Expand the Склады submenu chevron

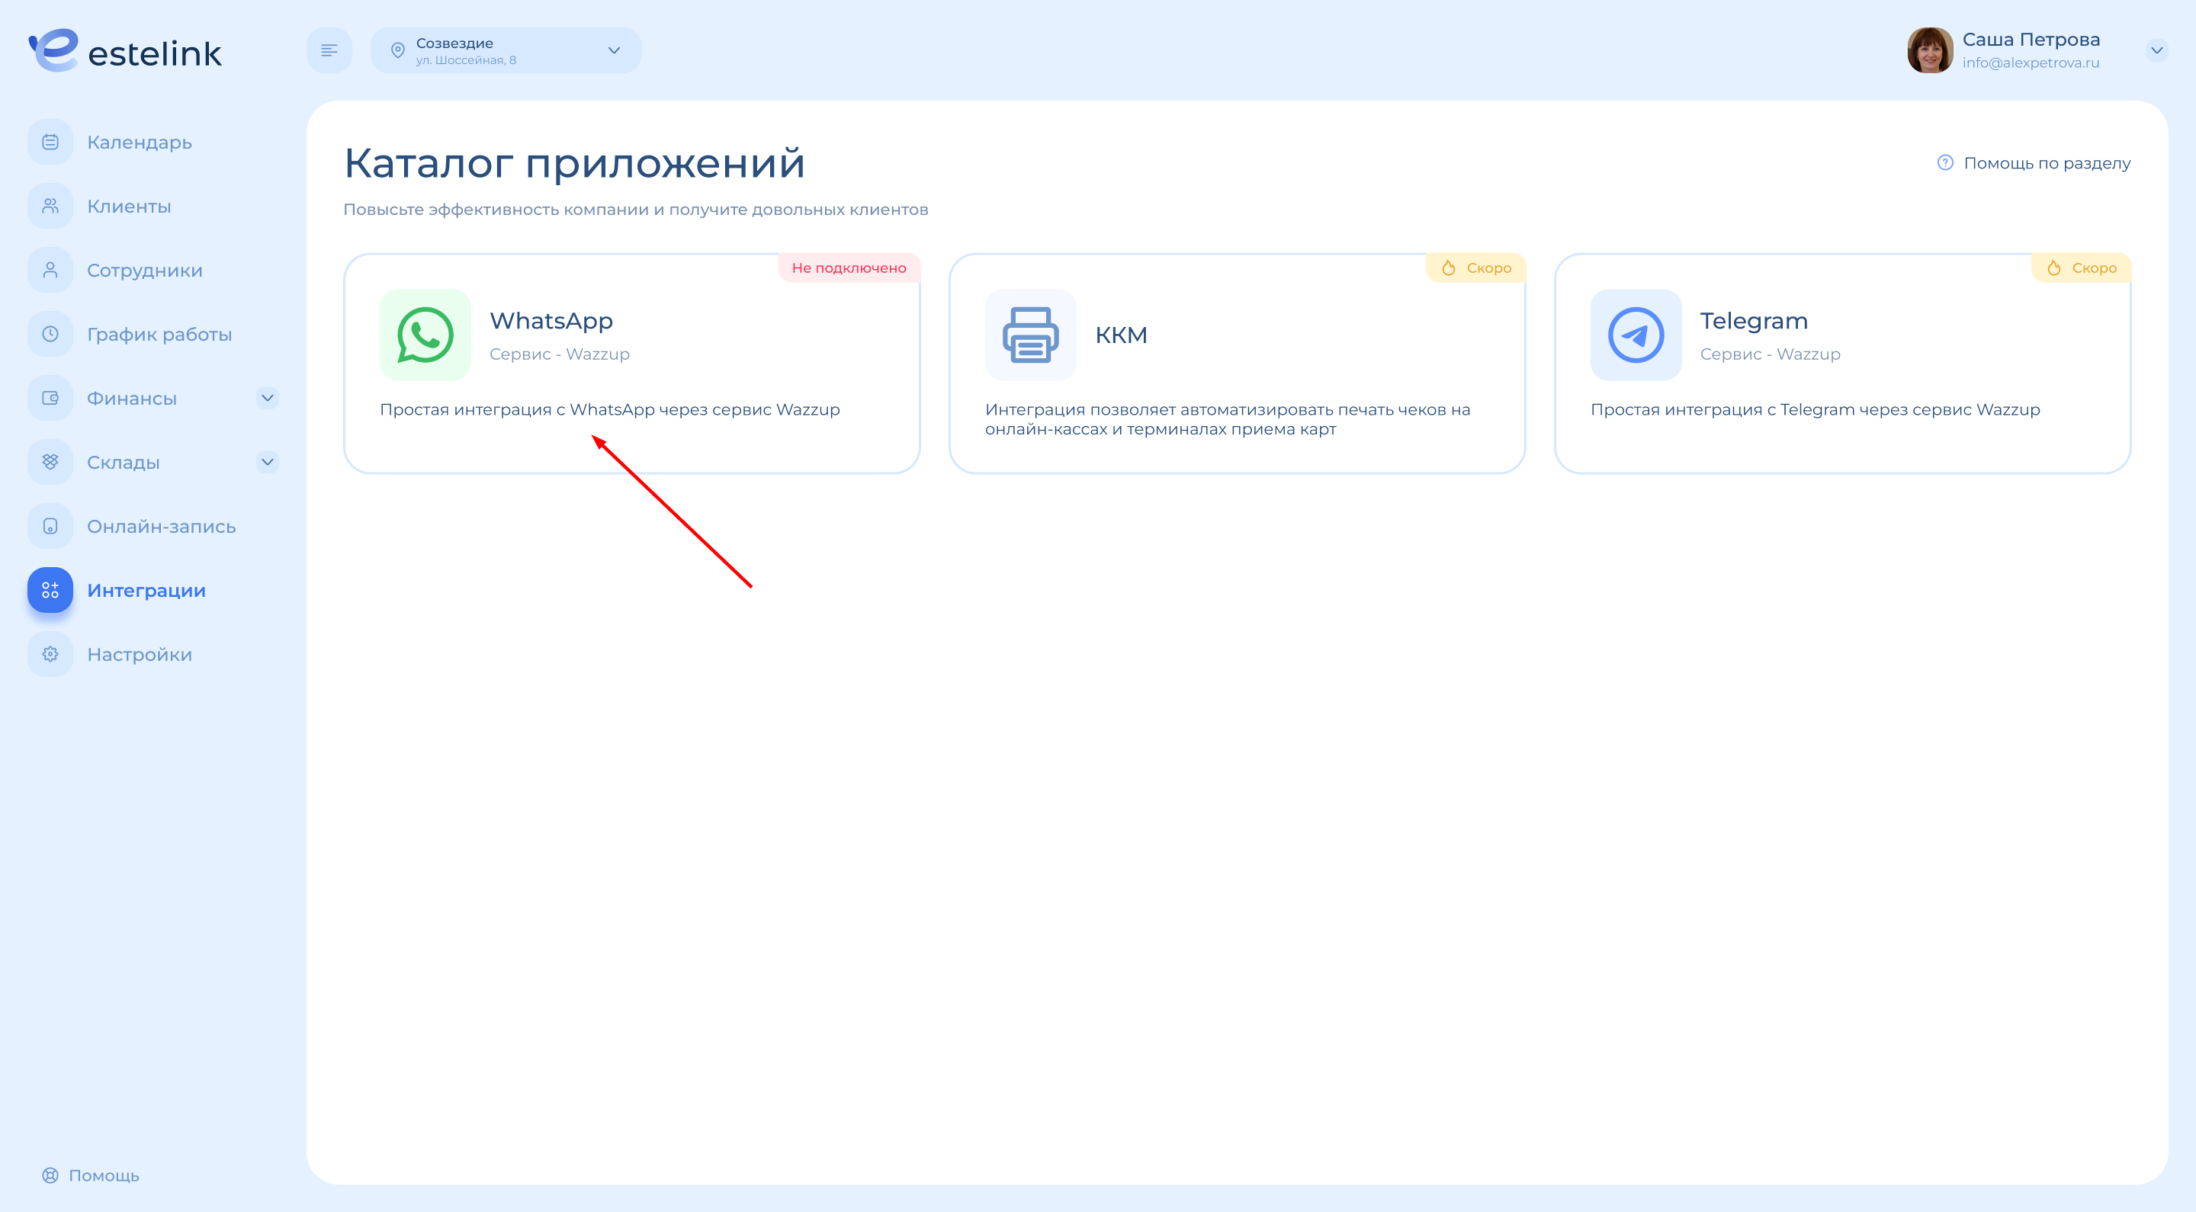pyautogui.click(x=267, y=462)
